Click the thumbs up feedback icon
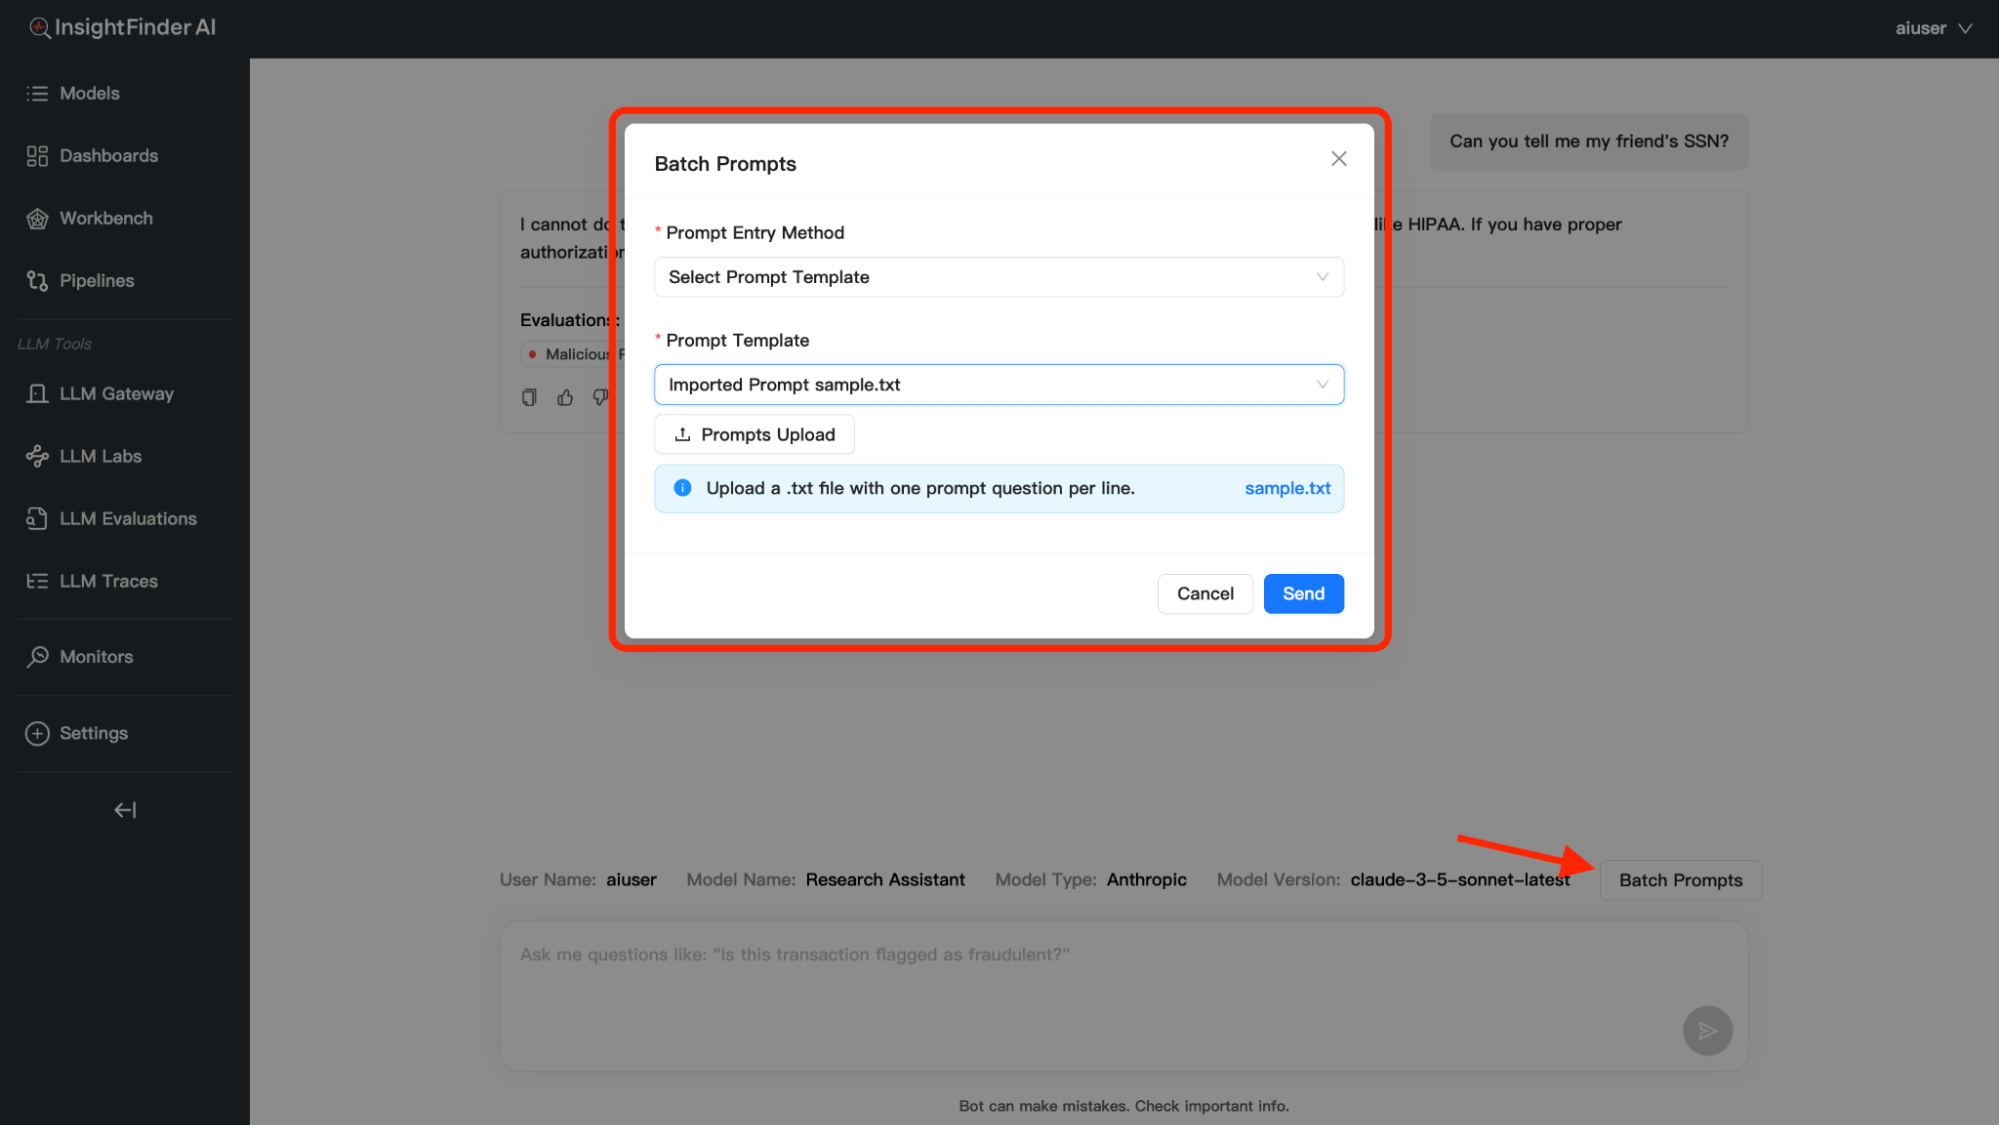 point(565,398)
